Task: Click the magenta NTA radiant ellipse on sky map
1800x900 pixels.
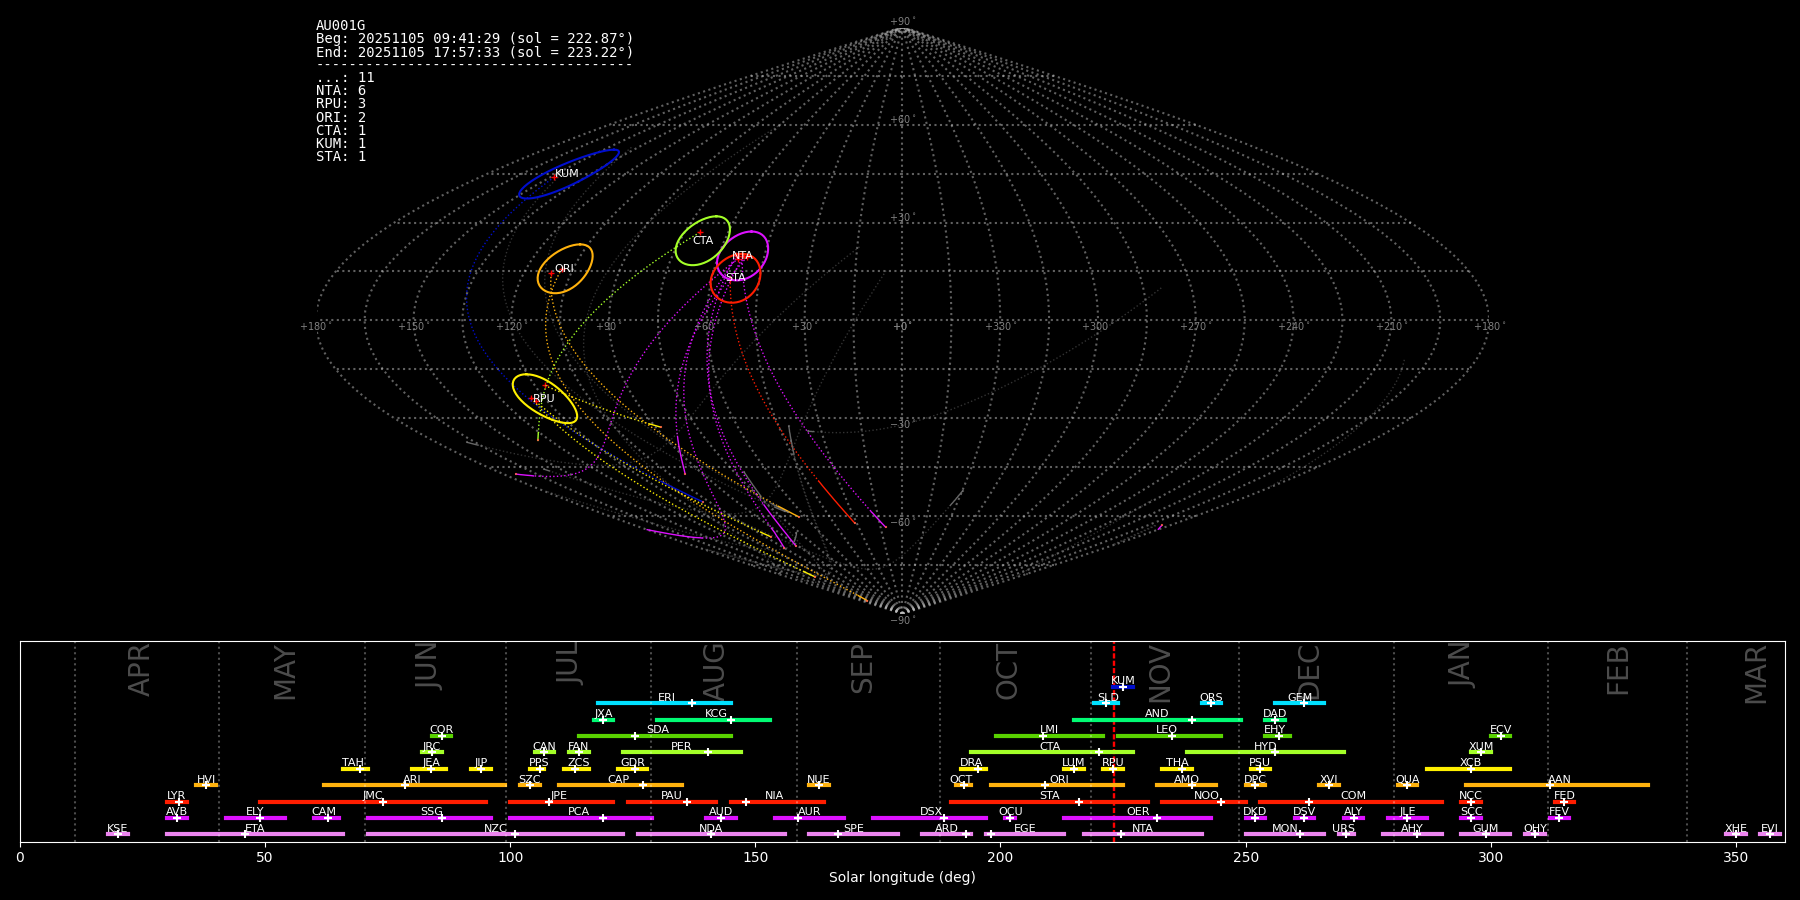Action: tap(742, 256)
